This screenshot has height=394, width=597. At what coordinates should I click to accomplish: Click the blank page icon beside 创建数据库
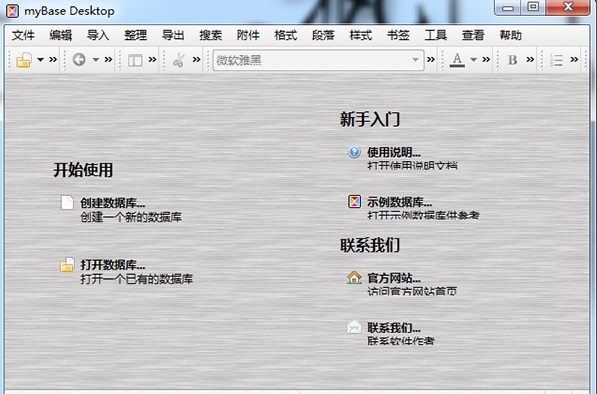pyautogui.click(x=67, y=202)
